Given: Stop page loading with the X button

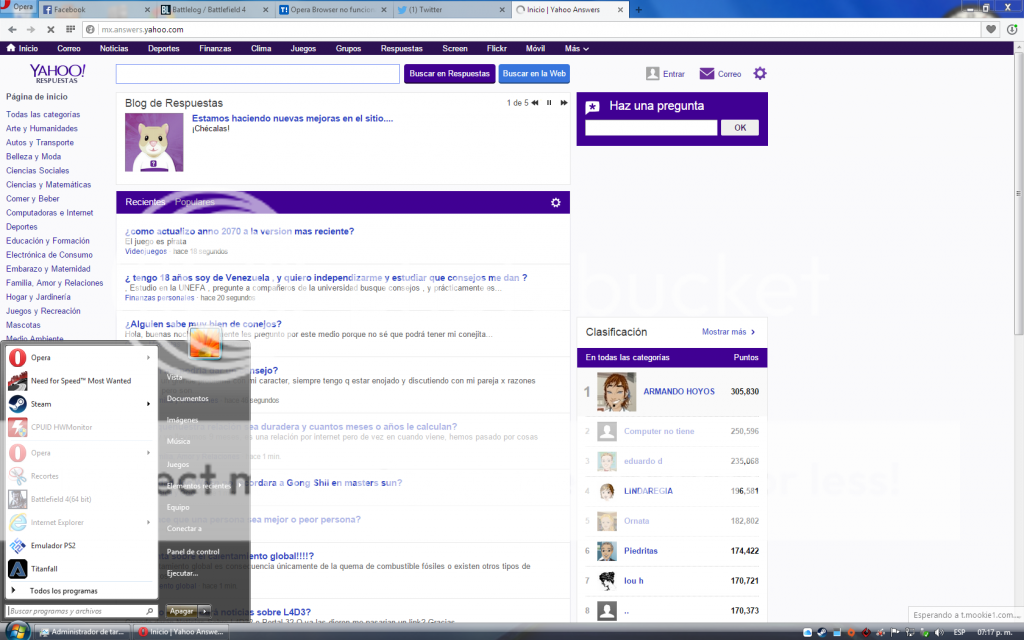Looking at the screenshot, I should (51, 30).
